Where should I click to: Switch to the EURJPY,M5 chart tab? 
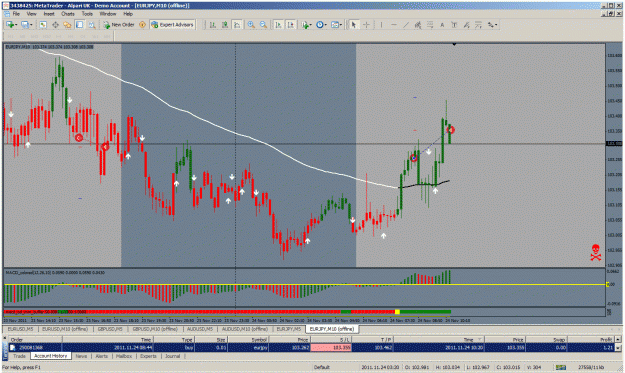point(289,329)
